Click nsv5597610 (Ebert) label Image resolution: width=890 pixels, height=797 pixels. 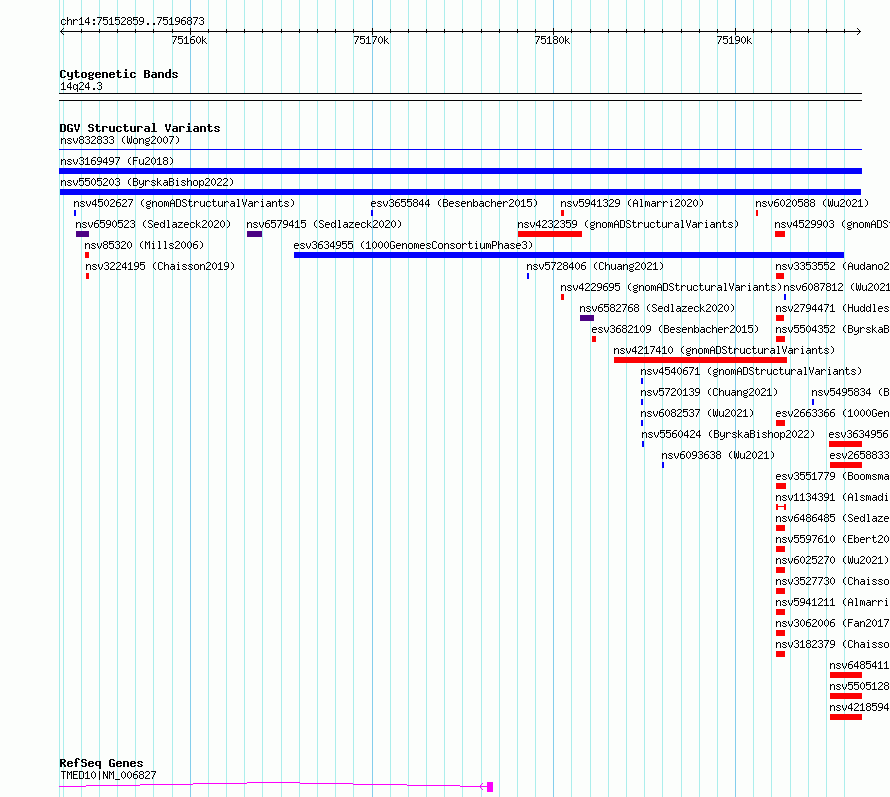pos(832,539)
